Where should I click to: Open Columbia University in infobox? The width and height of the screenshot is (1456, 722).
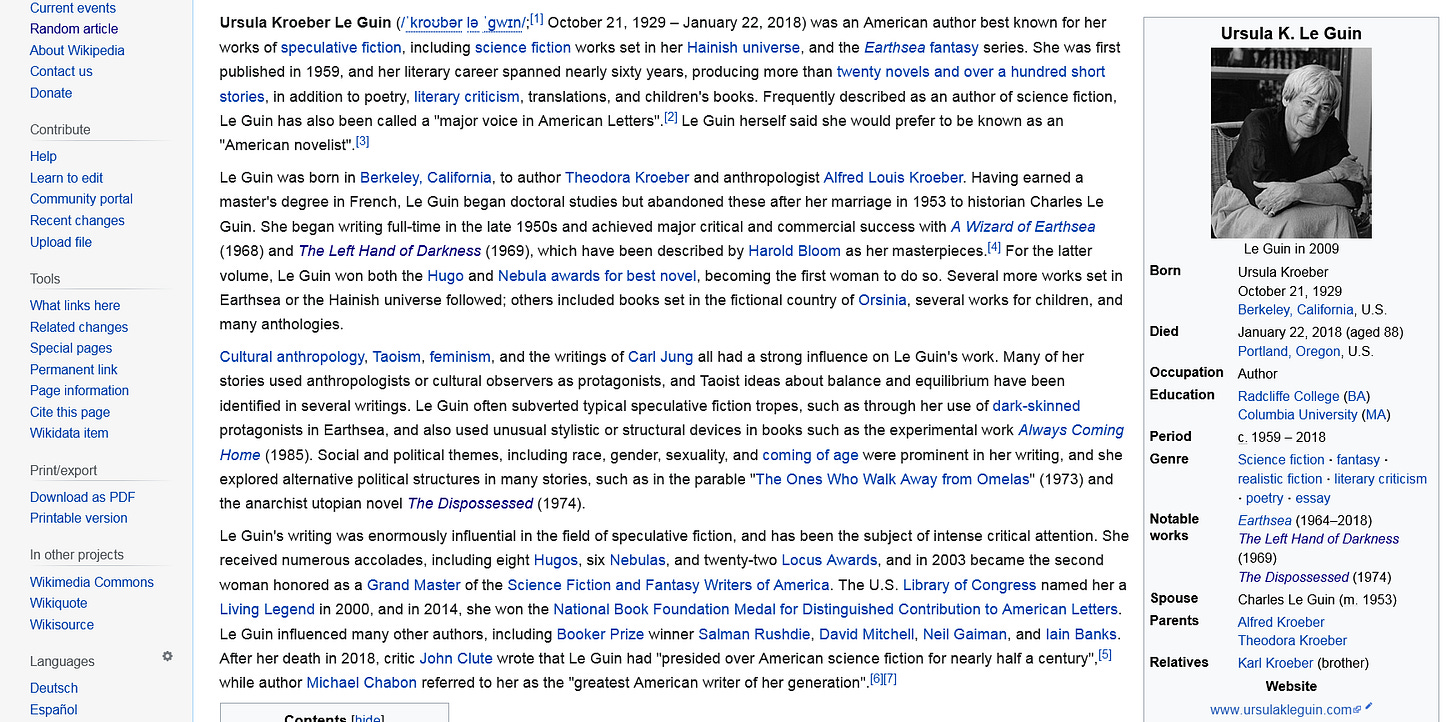1298,414
